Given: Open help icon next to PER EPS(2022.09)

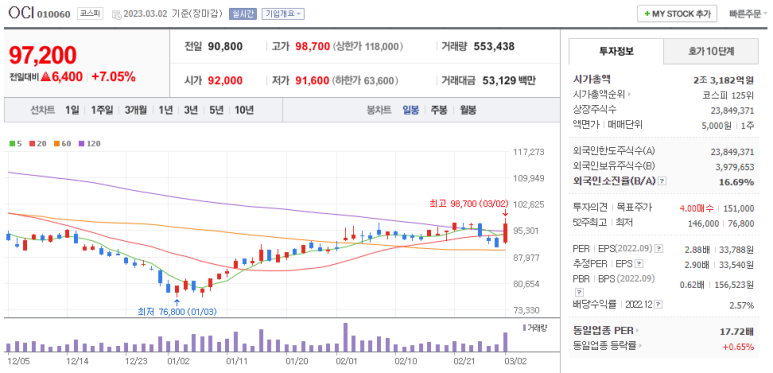Looking at the screenshot, I should point(659,249).
